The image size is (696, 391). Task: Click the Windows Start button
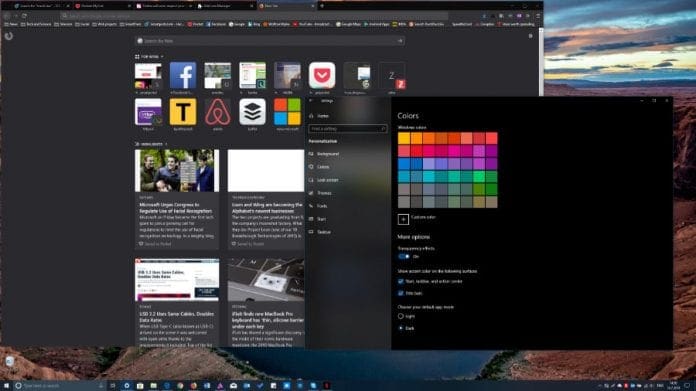coord(6,386)
